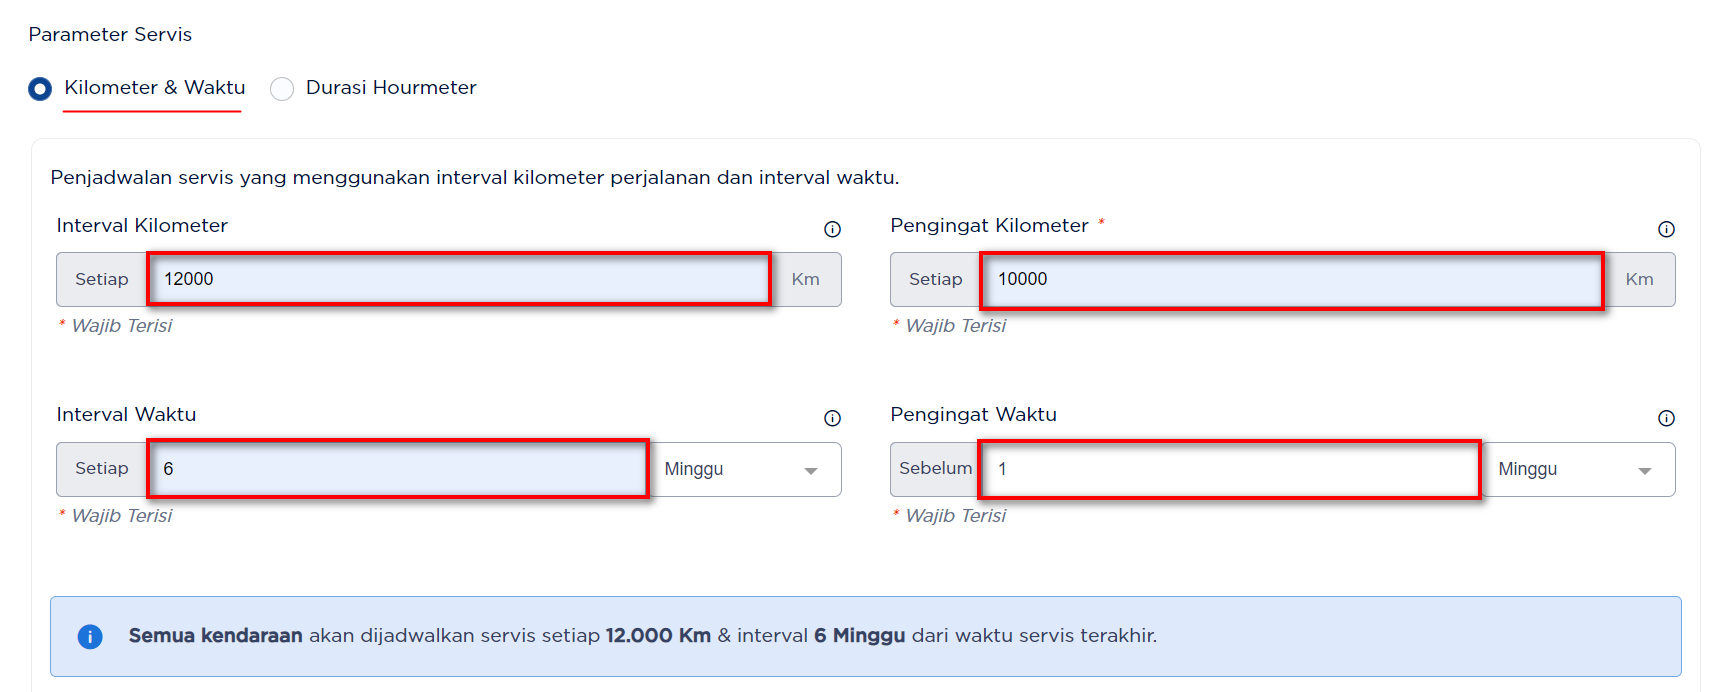
Task: Focus the Pengingat Waktu field containing 1
Action: pyautogui.click(x=1230, y=469)
